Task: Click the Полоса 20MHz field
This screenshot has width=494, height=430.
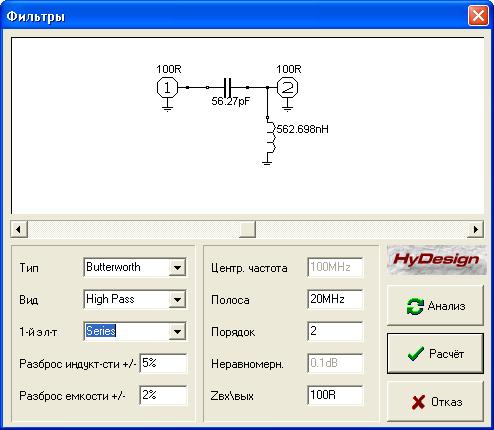Action: coord(335,299)
